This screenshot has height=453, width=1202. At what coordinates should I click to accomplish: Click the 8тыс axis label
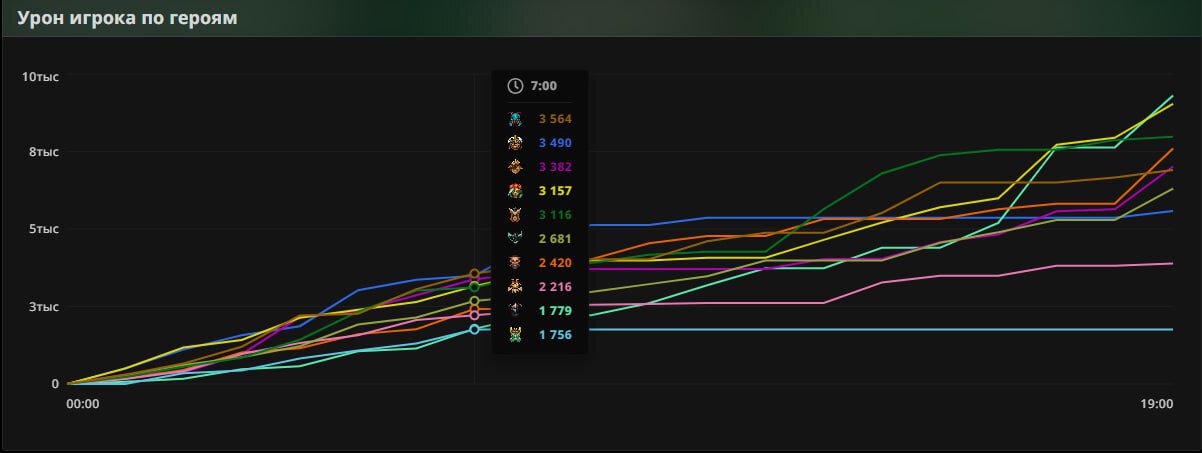[x=44, y=152]
